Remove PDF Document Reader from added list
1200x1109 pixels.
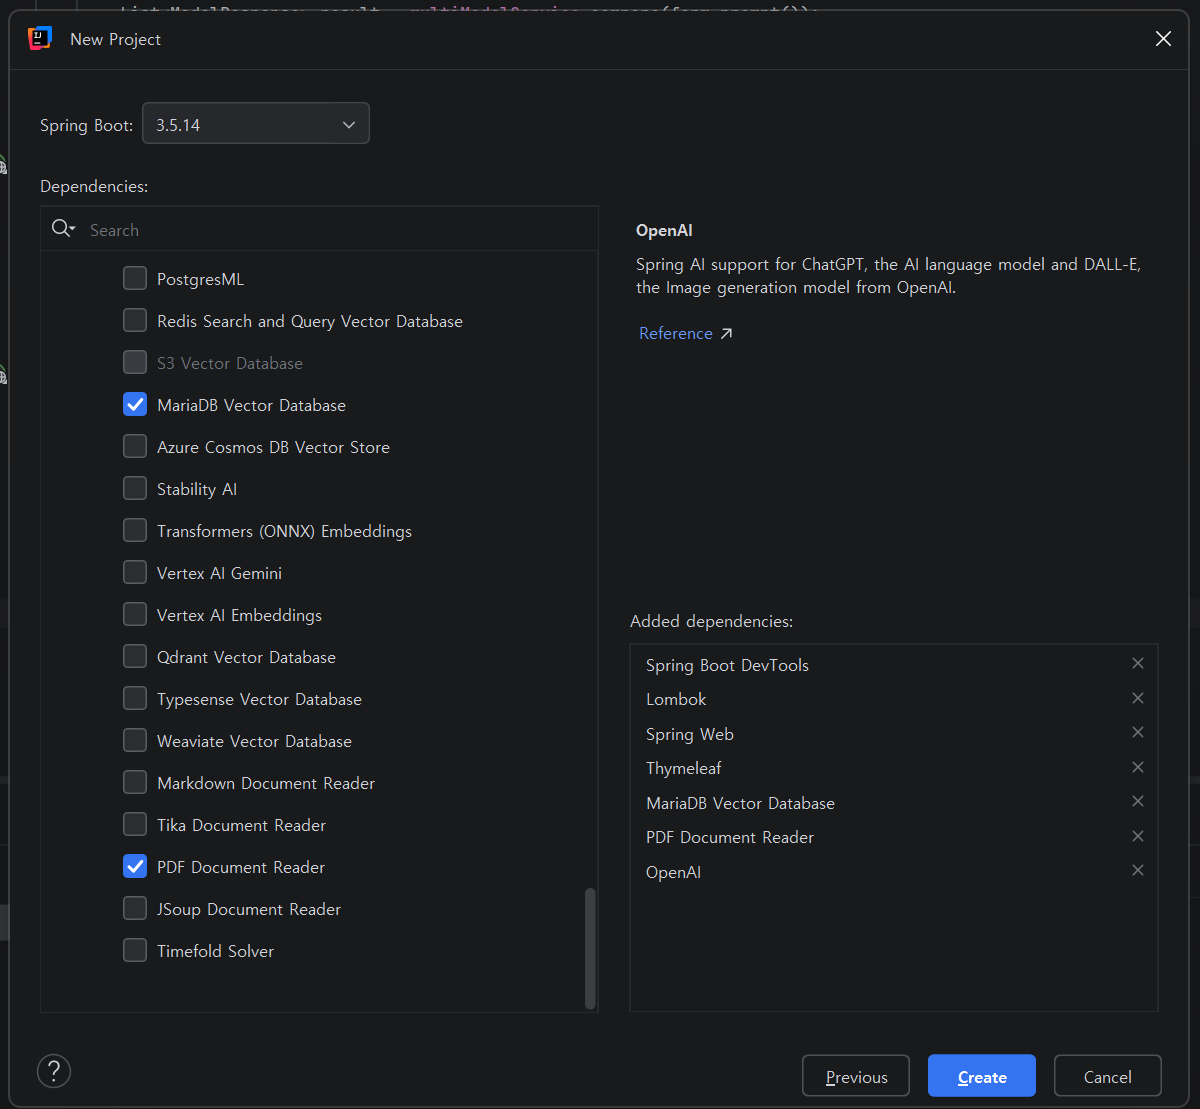coord(1137,836)
